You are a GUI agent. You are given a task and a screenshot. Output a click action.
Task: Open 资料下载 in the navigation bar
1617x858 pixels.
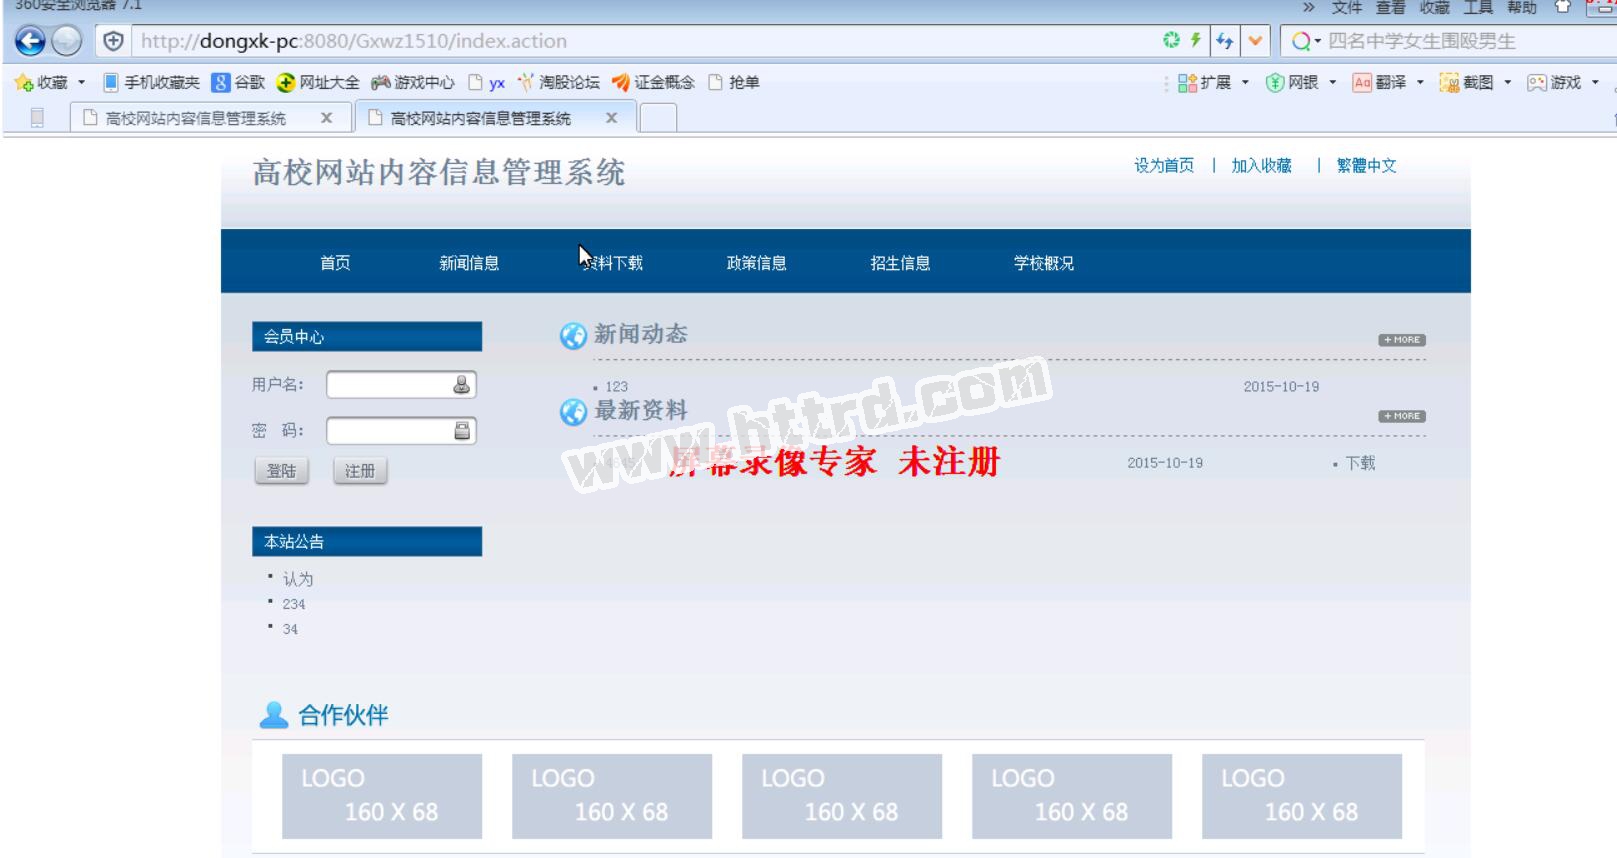612,263
